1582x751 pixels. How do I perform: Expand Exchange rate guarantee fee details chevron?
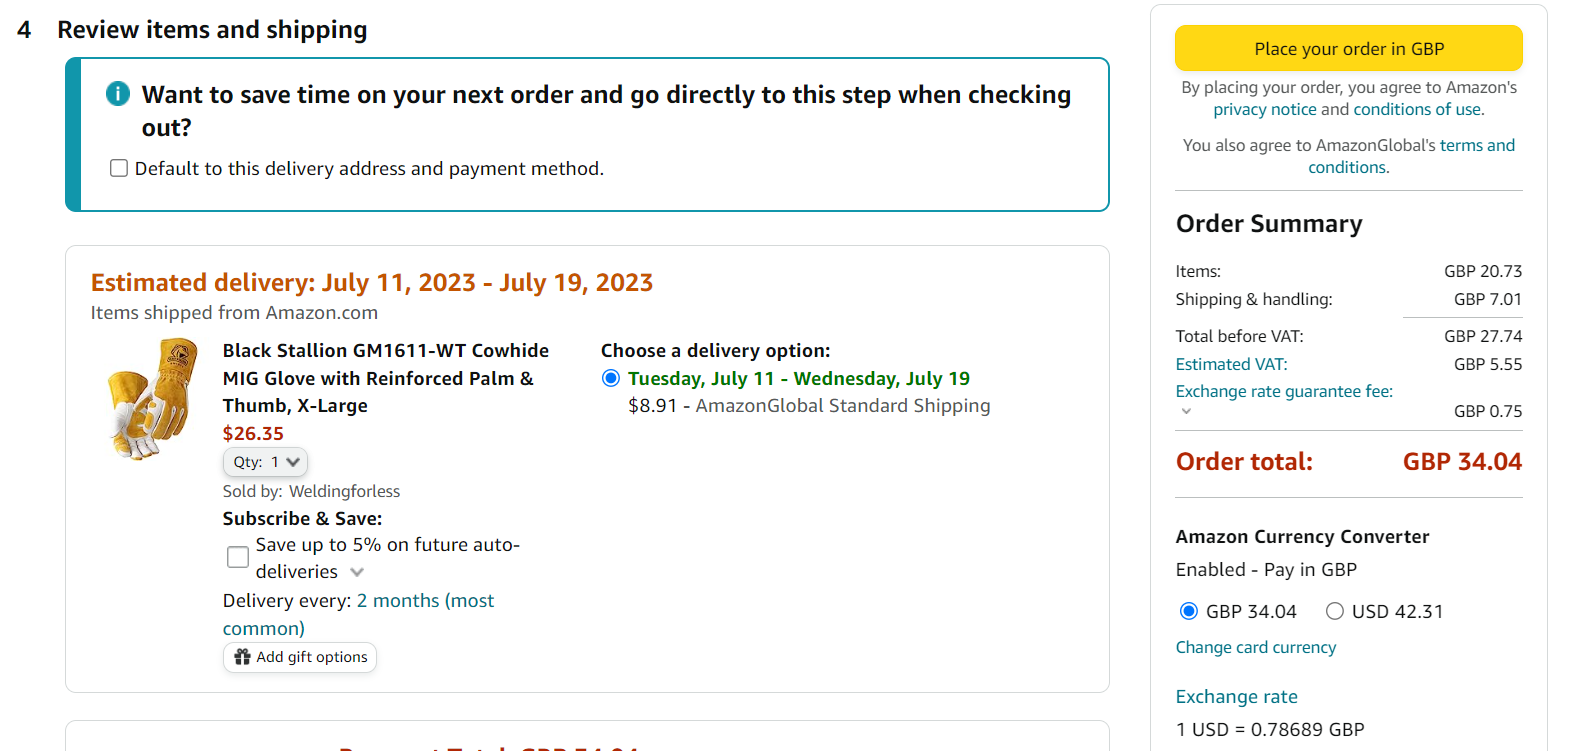coord(1186,411)
